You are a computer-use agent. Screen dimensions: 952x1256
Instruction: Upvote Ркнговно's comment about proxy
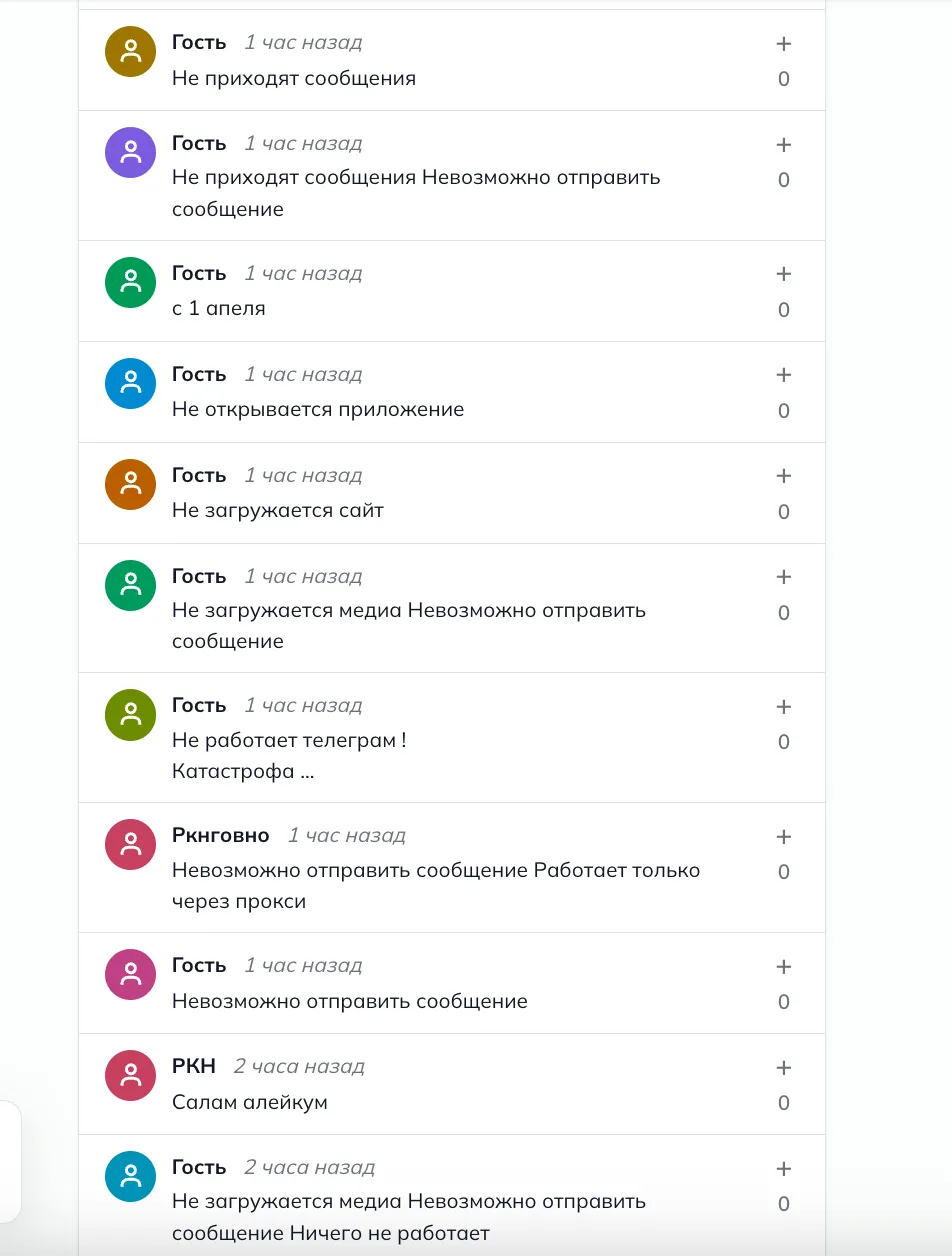pos(784,837)
